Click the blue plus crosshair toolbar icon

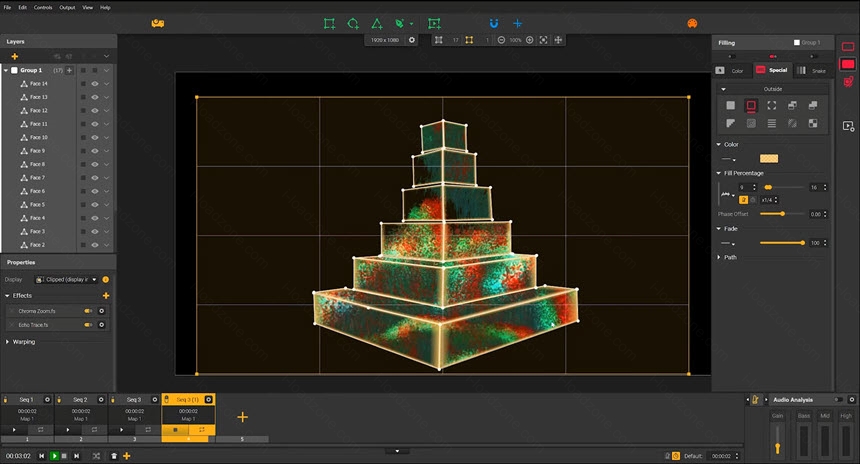pyautogui.click(x=517, y=24)
